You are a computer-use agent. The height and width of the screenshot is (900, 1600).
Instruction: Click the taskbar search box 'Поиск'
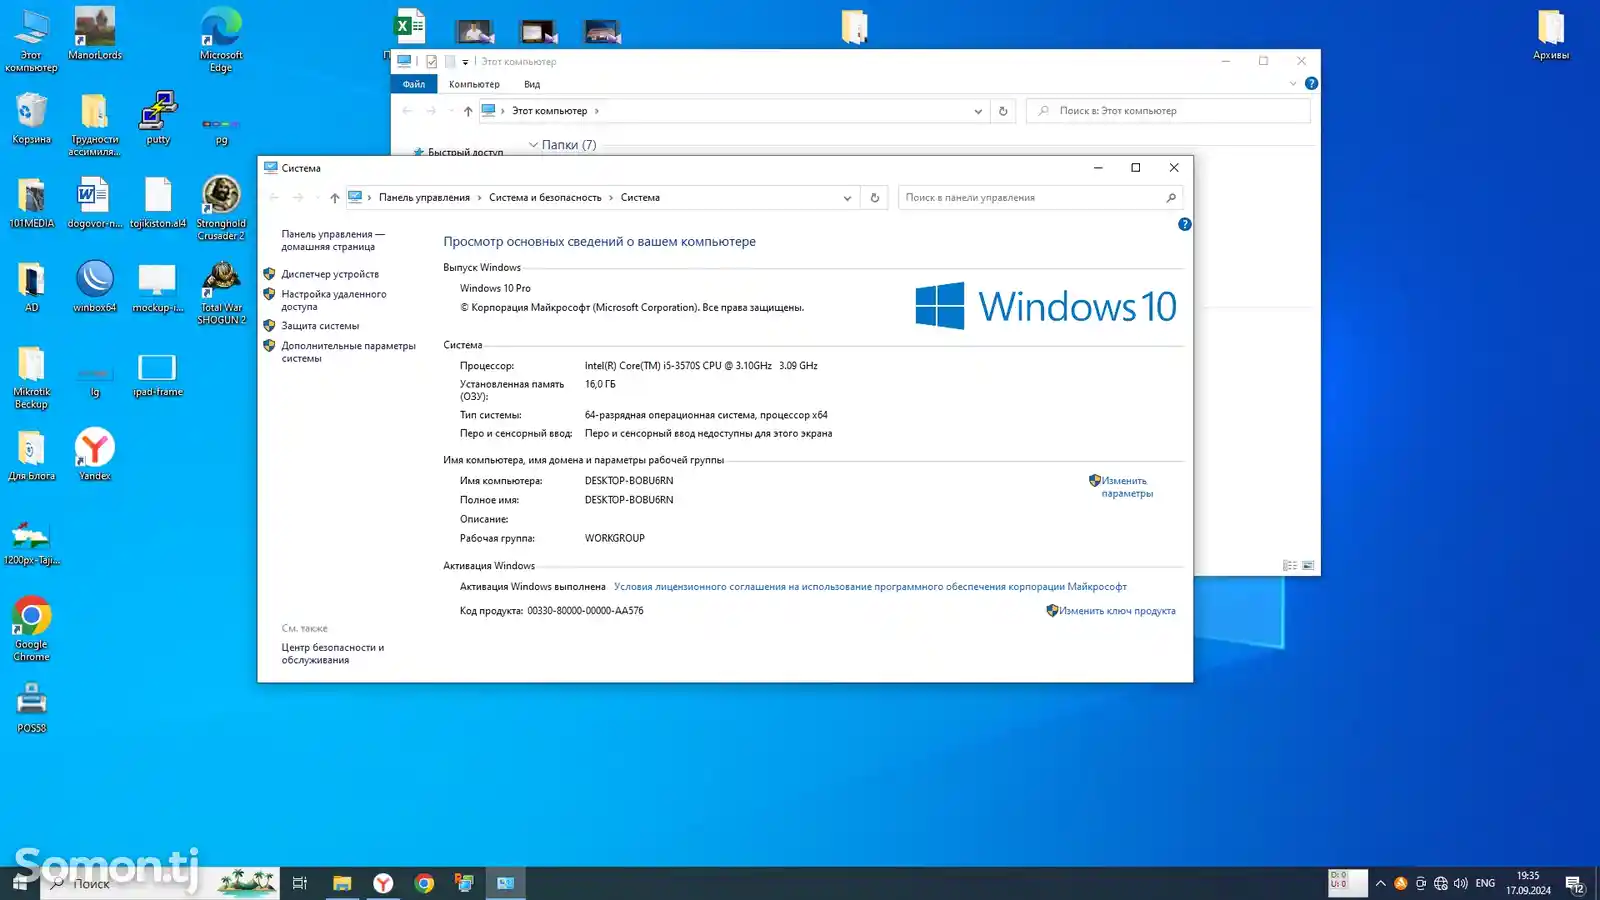point(160,883)
